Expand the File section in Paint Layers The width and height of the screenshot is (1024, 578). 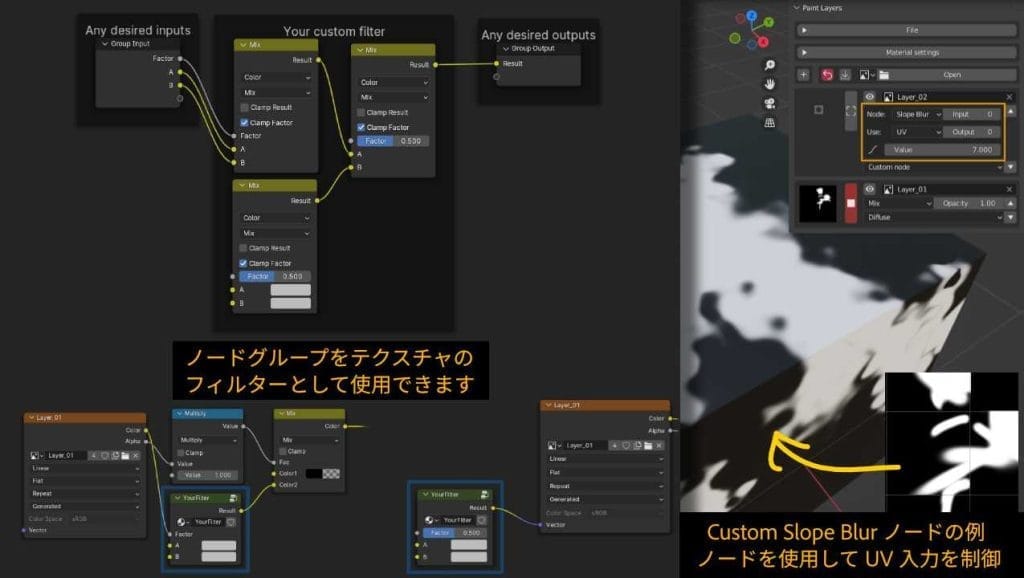pos(909,30)
